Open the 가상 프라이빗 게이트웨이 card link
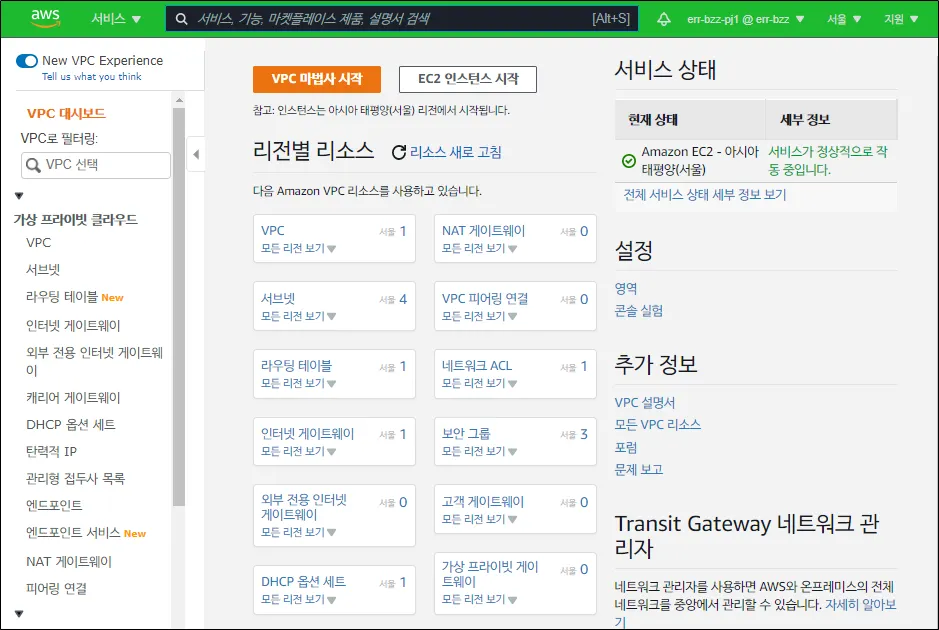 [490, 574]
